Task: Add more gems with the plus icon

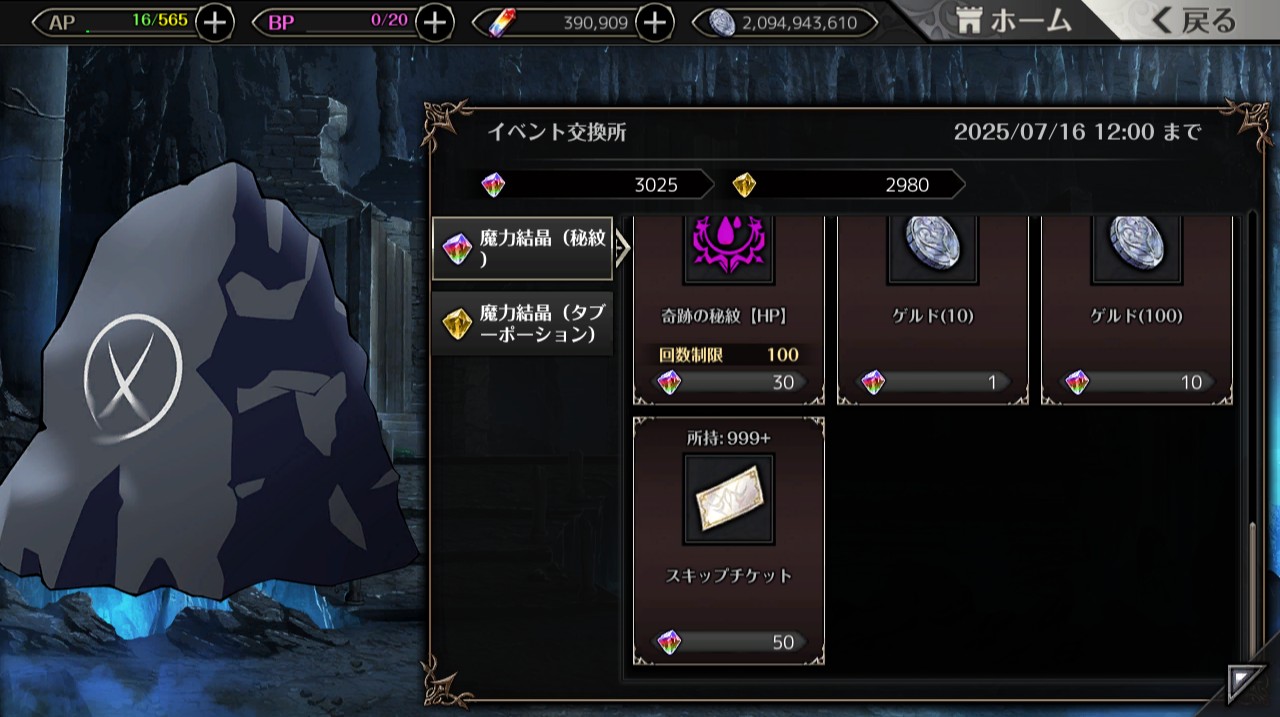Action: 654,22
